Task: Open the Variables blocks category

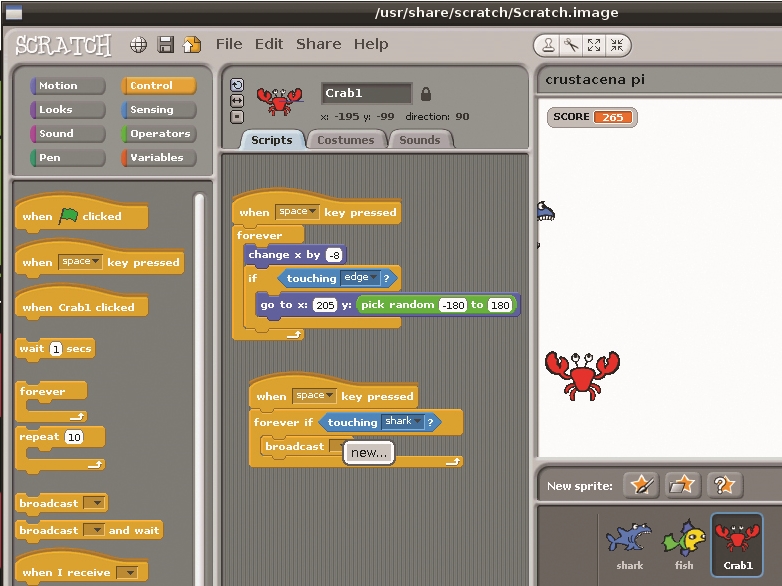Action: coord(159,157)
